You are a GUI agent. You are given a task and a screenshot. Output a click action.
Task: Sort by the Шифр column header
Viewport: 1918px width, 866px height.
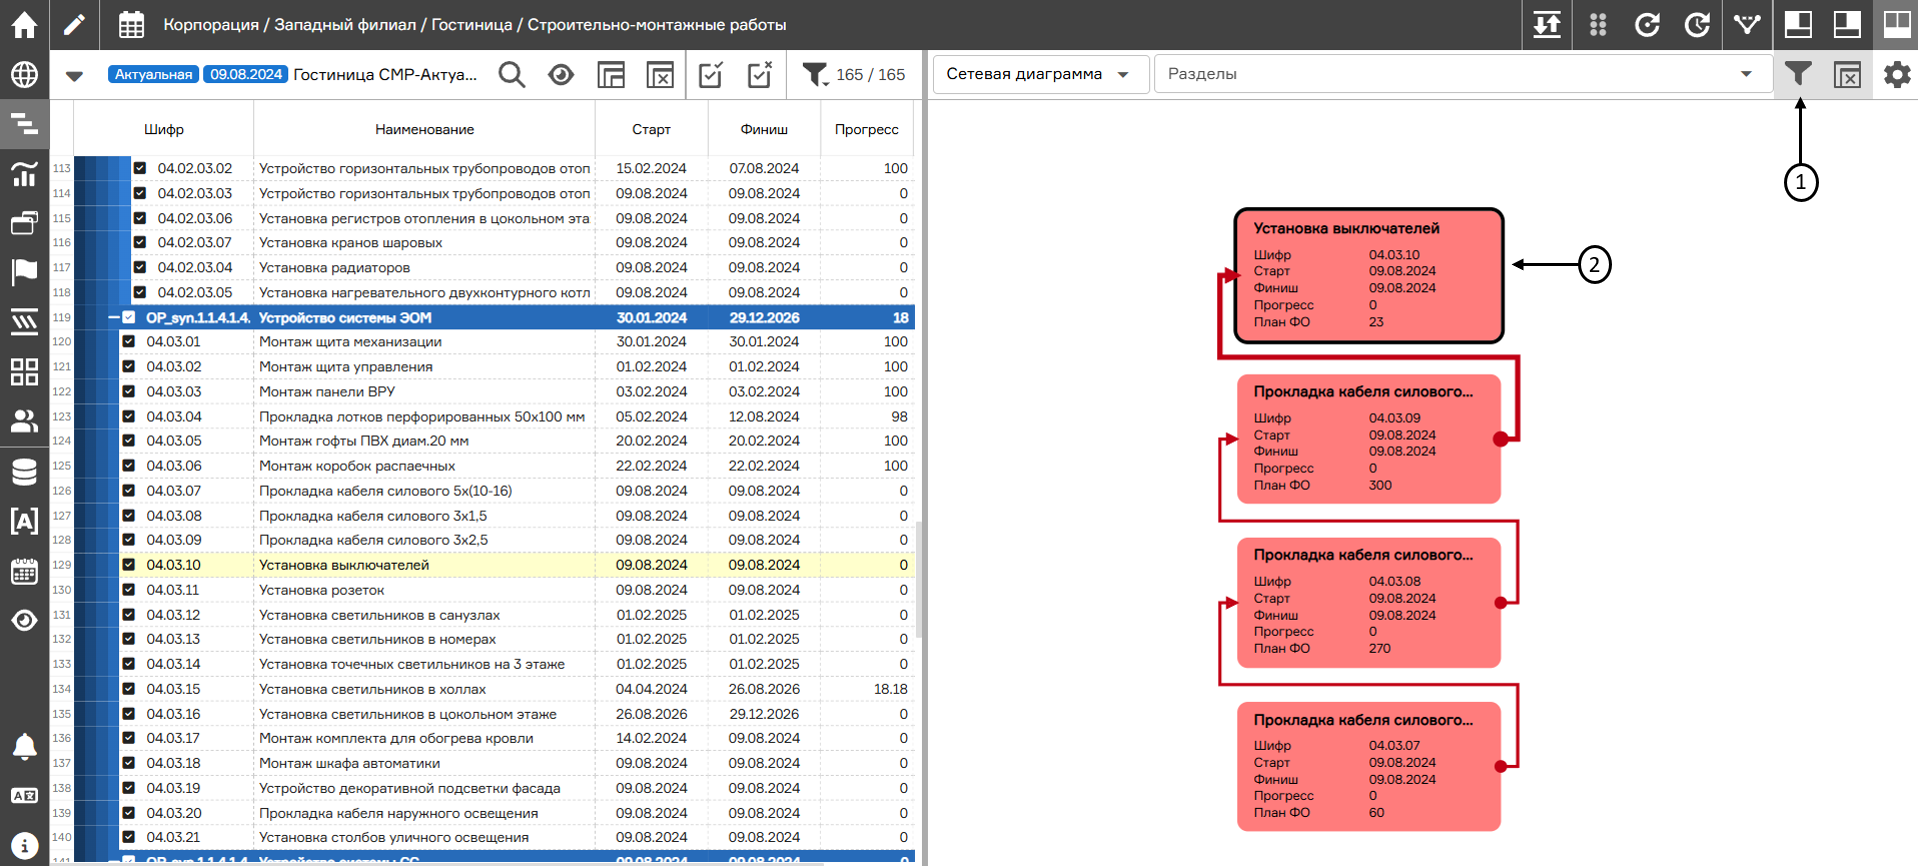[164, 129]
